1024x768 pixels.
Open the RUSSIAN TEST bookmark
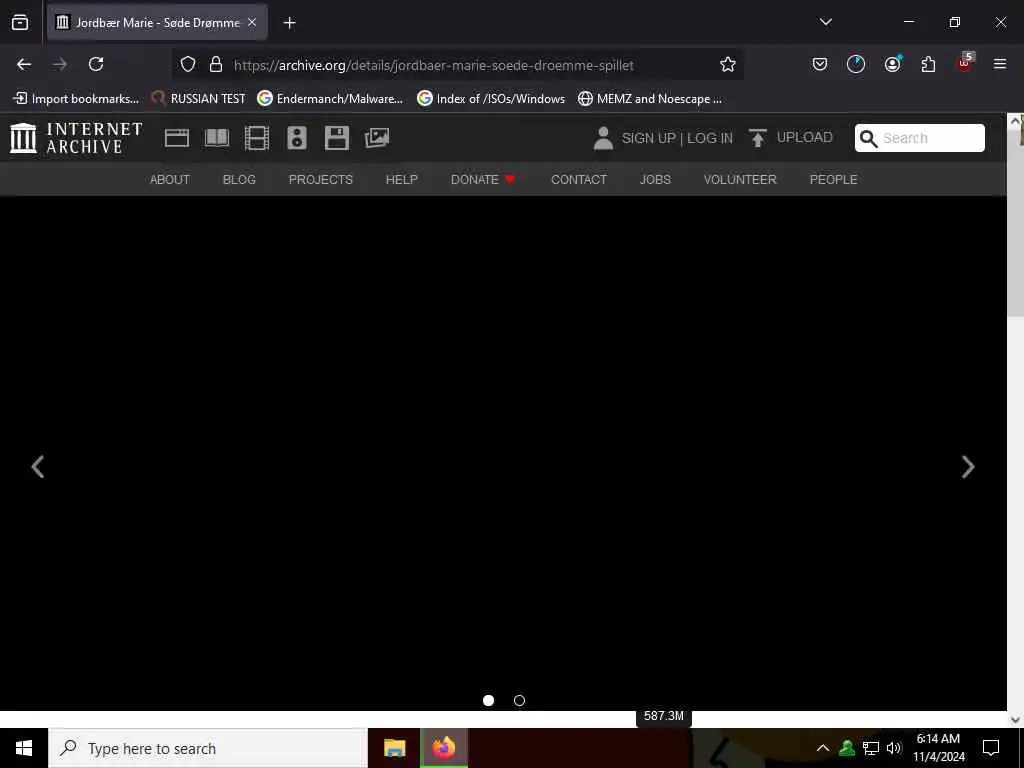point(199,99)
